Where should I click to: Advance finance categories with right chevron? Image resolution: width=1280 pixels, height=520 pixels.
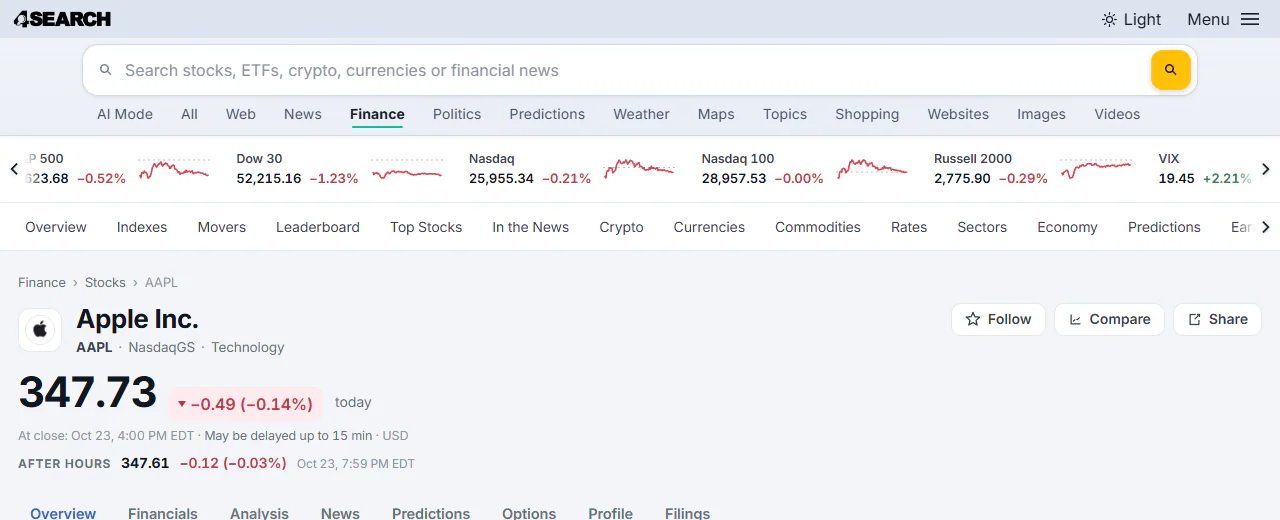click(1266, 227)
